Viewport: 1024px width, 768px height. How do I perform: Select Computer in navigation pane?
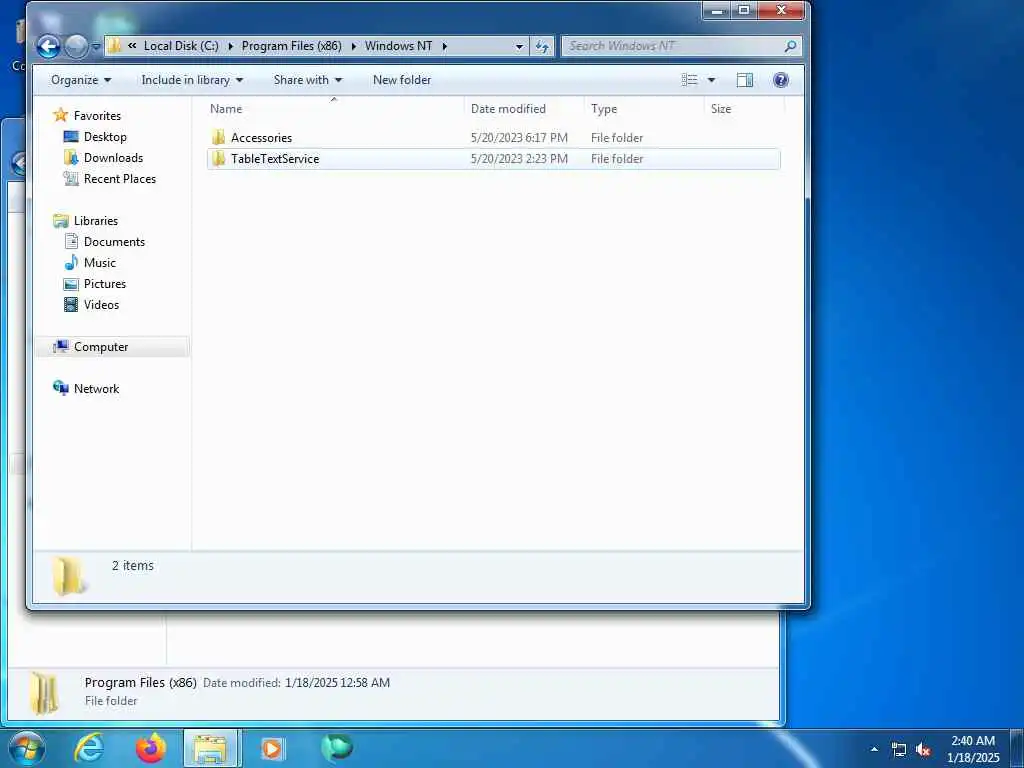tap(101, 347)
